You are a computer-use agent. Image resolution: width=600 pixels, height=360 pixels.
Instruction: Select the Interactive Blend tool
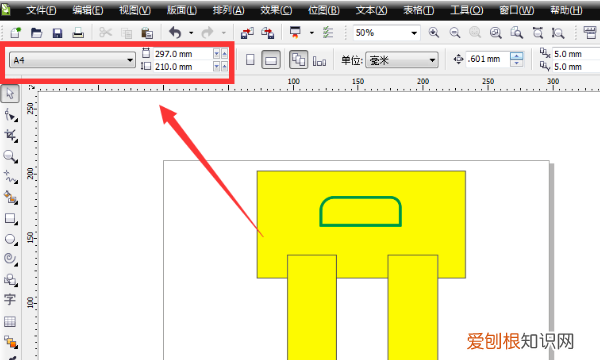11,342
